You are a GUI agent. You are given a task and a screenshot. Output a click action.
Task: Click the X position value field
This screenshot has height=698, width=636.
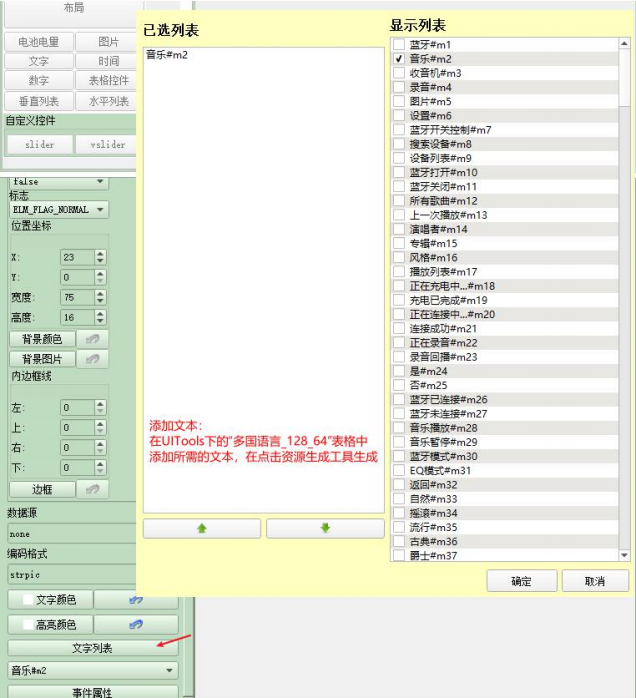pos(77,257)
